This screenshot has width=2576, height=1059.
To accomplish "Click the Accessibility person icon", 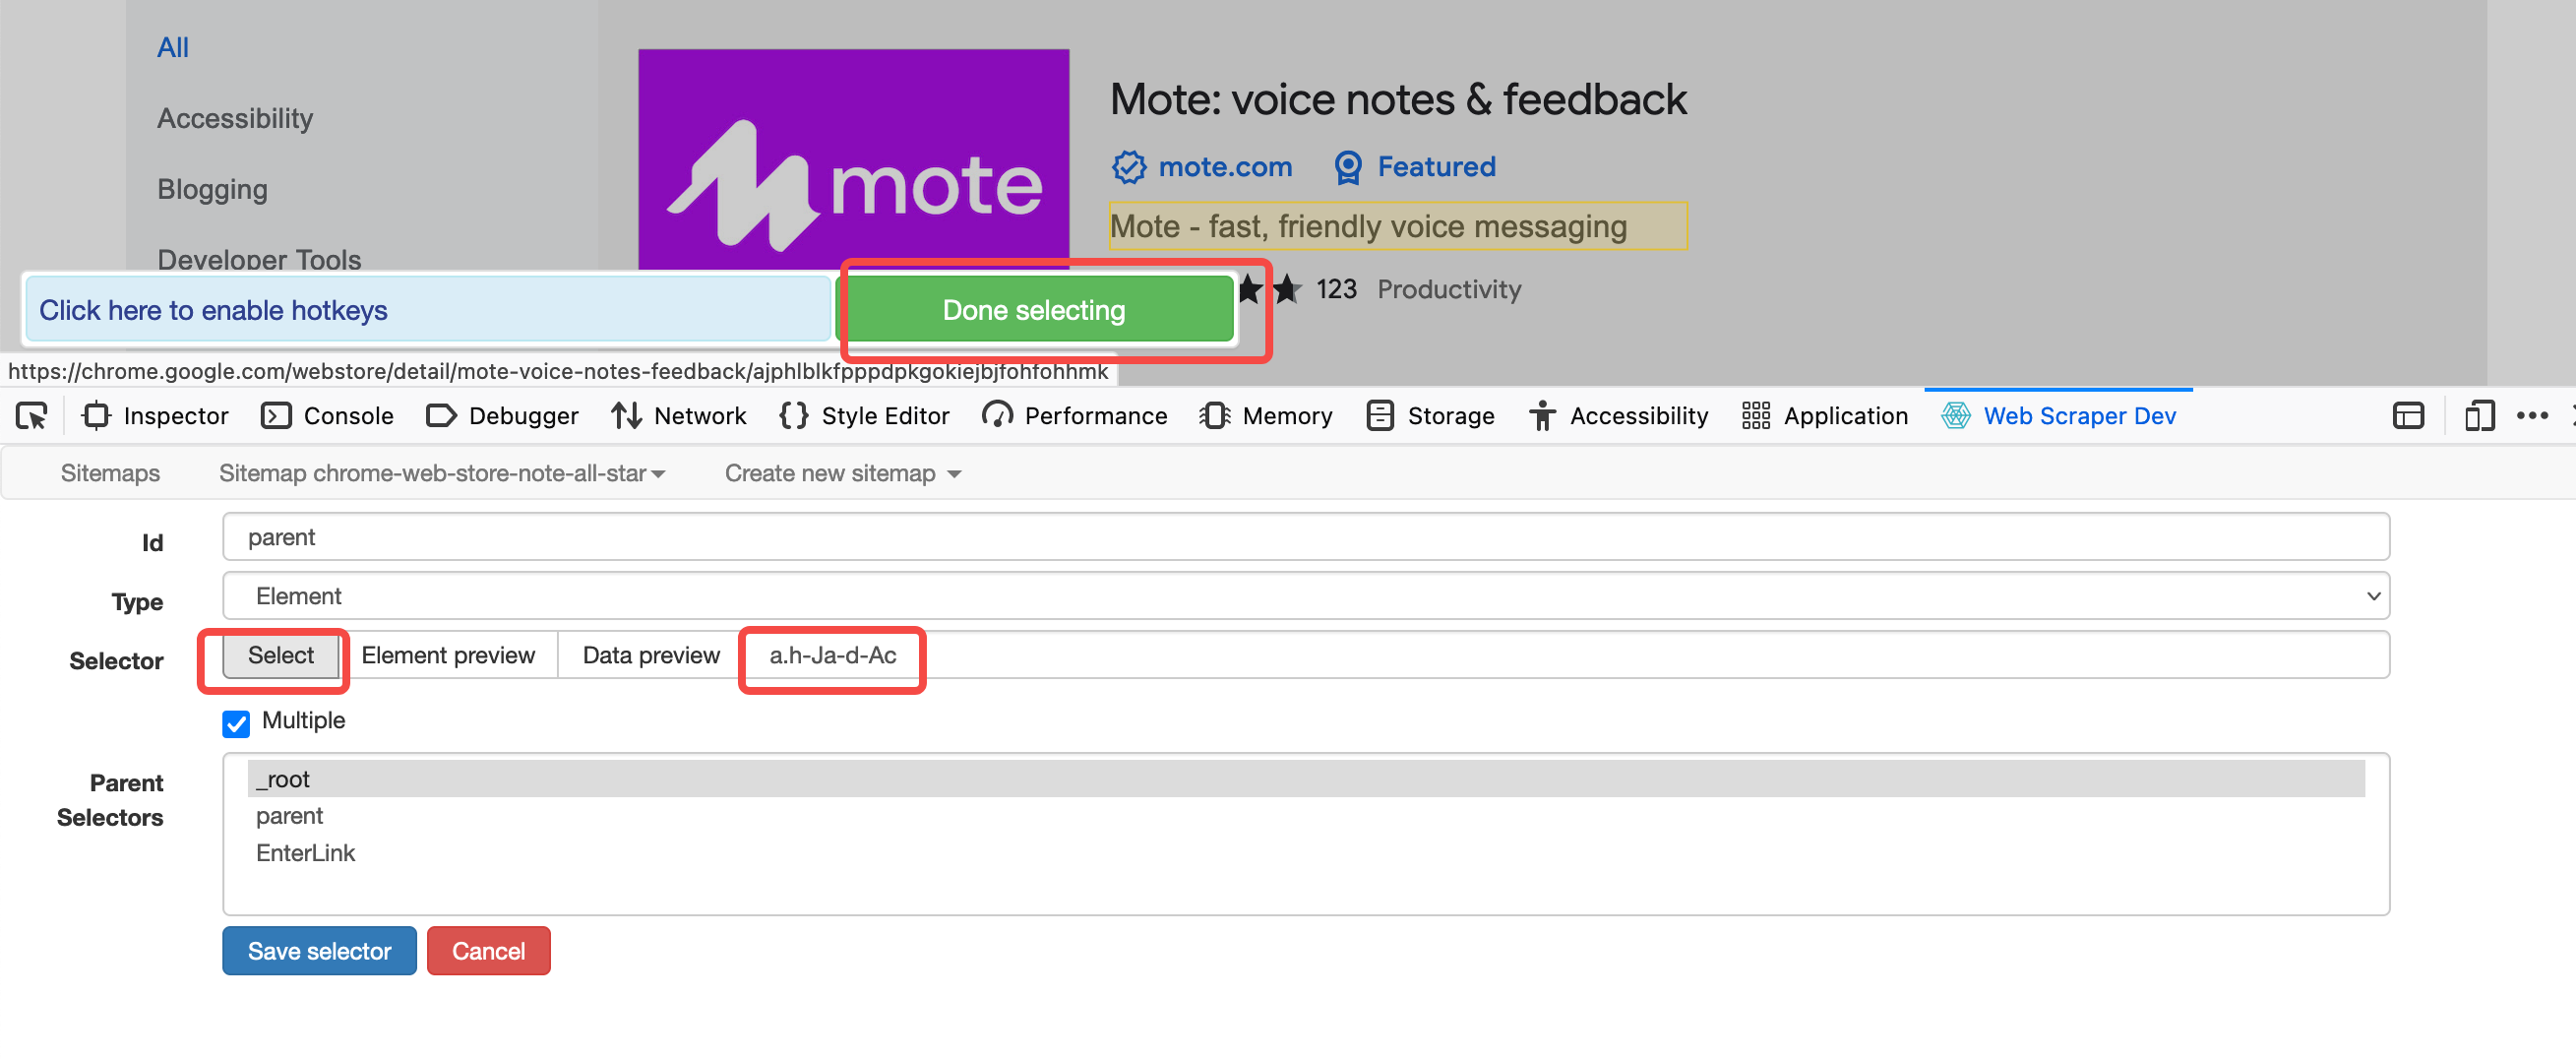I will 1542,415.
